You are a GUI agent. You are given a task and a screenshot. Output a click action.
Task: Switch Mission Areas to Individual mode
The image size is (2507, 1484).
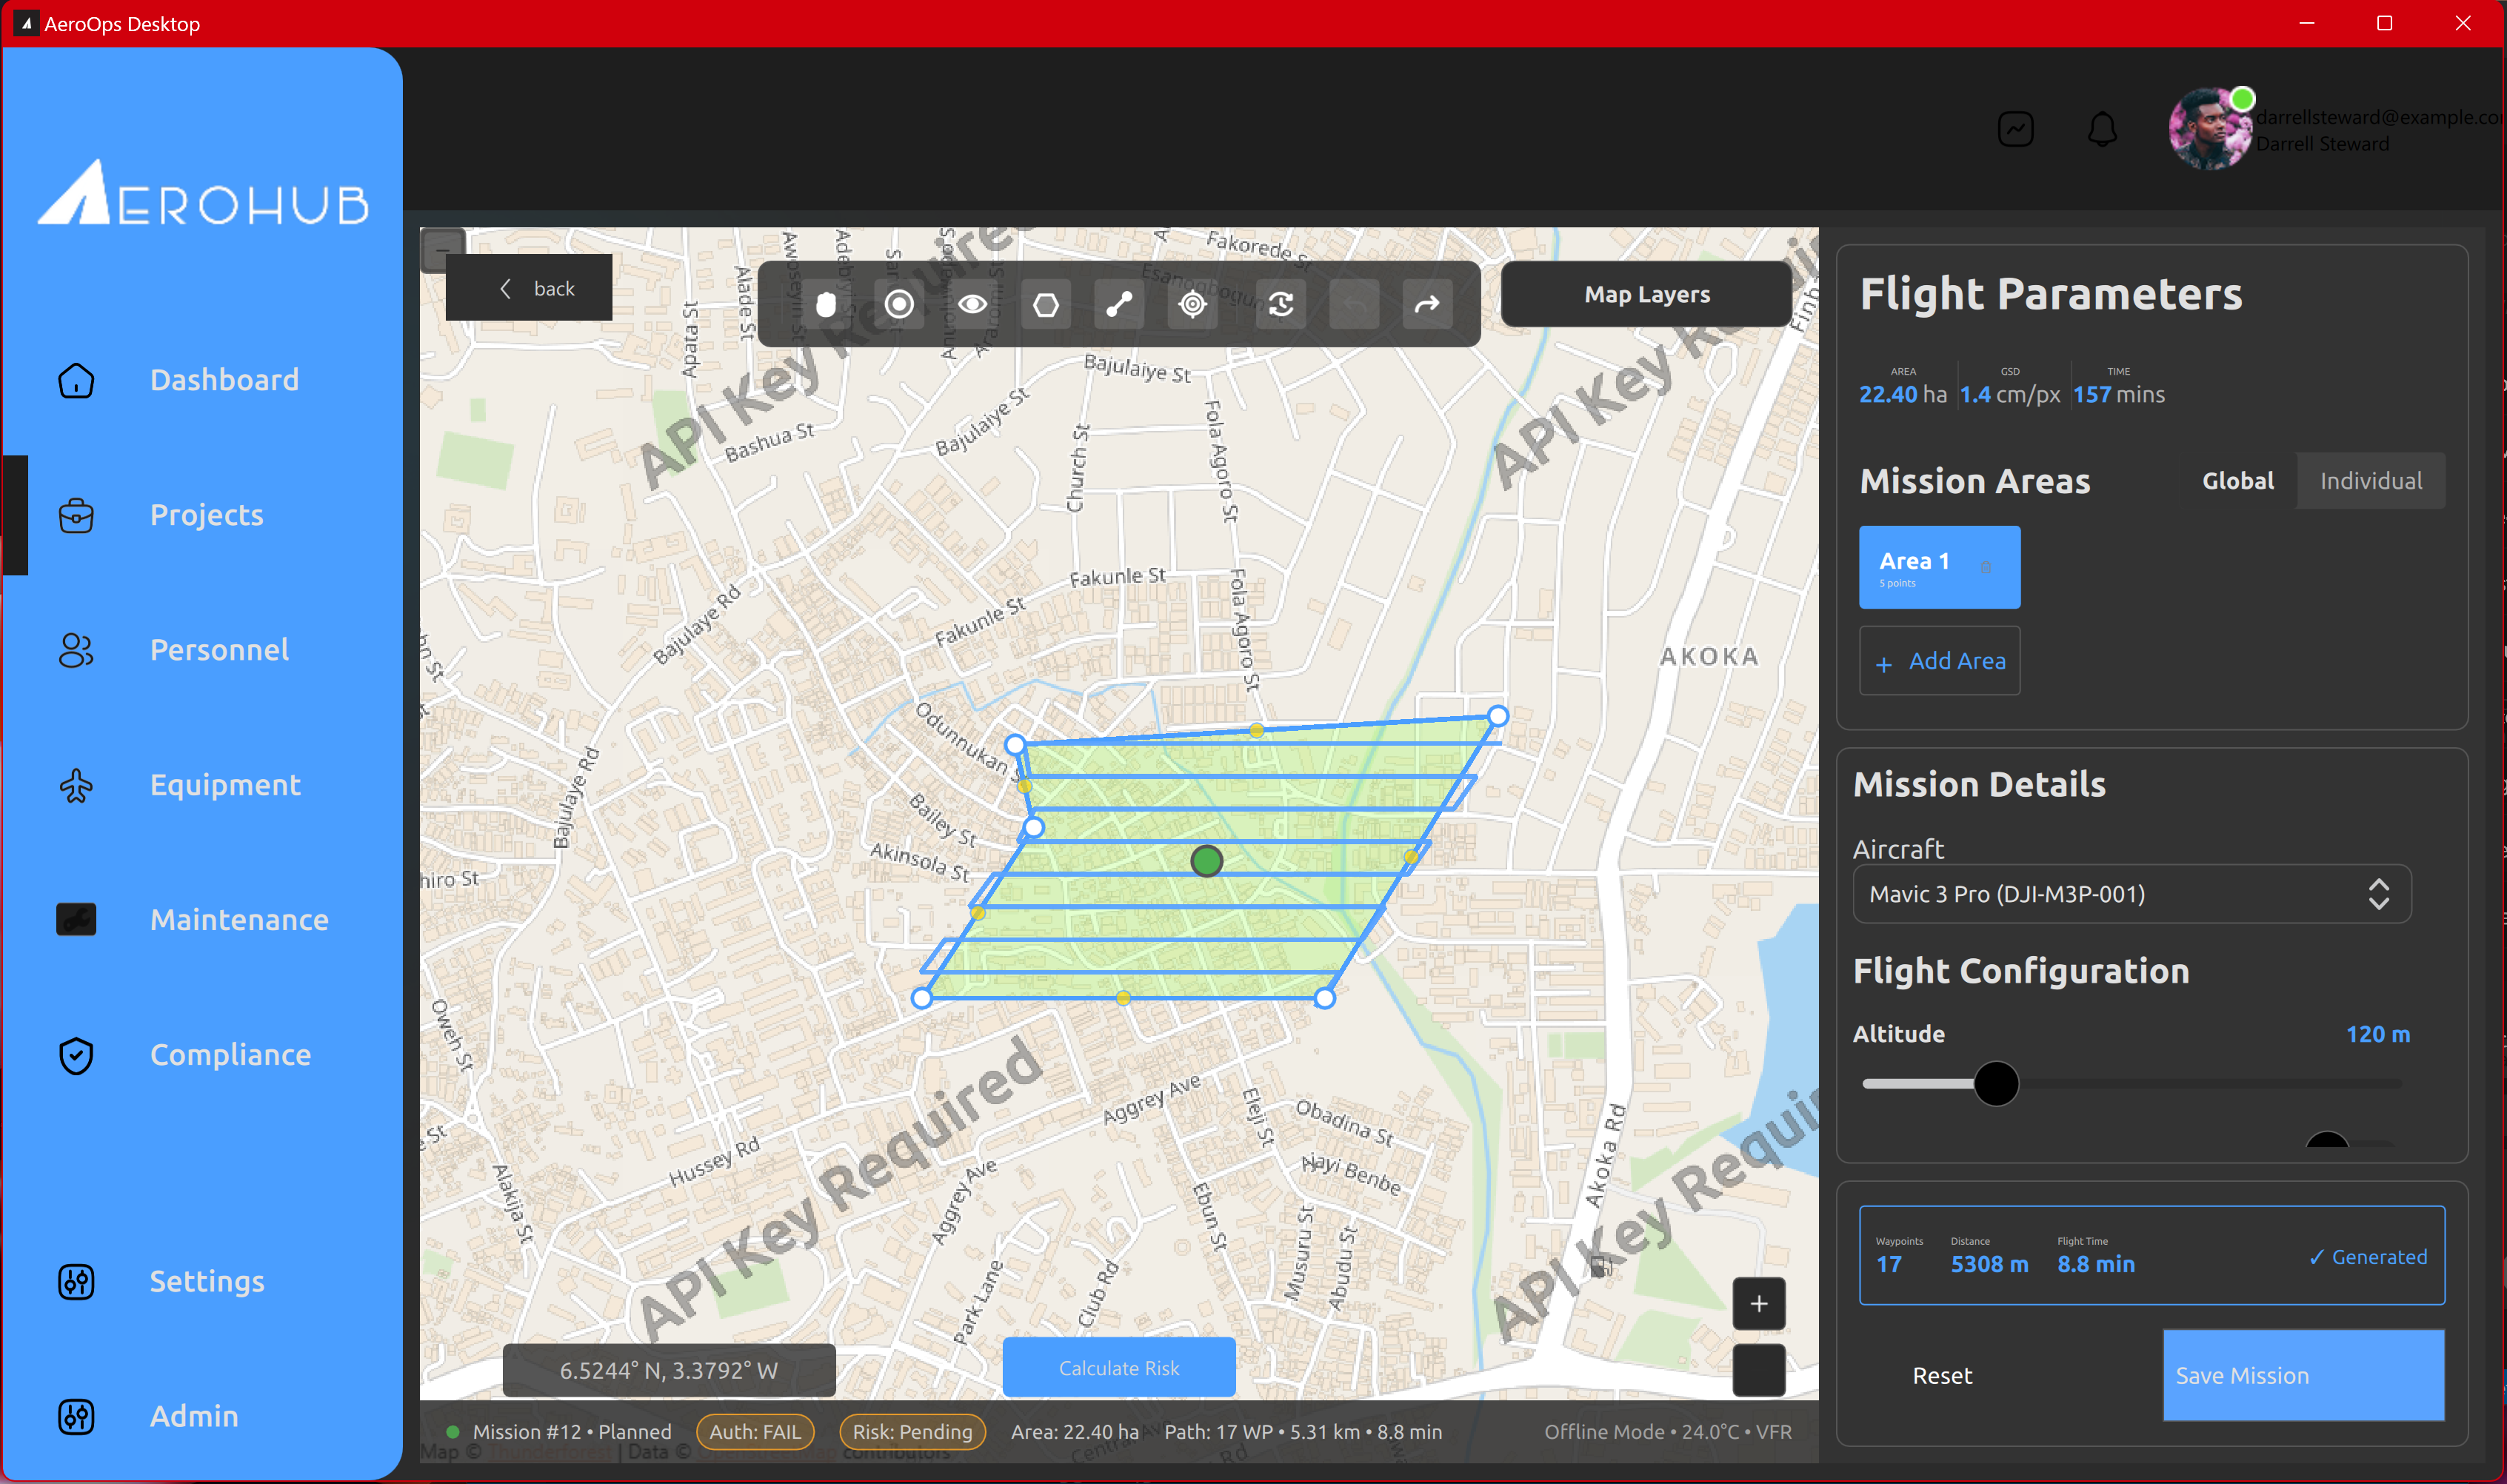(x=2370, y=481)
